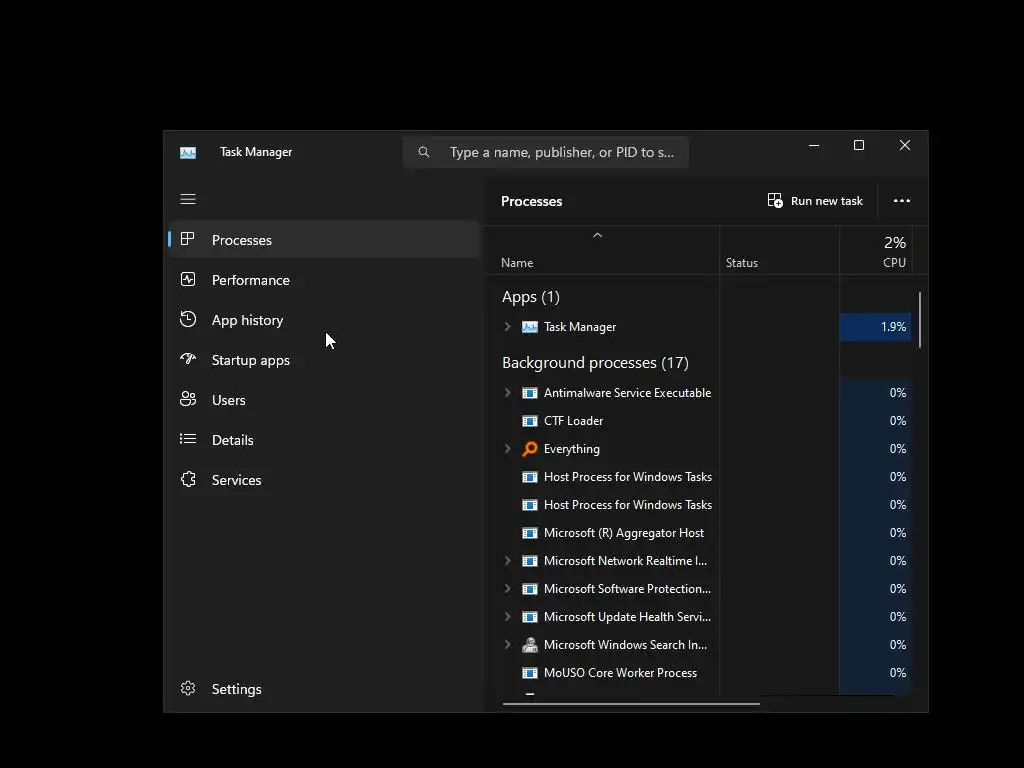1024x768 pixels.
Task: Click the Users people icon
Action: click(188, 400)
